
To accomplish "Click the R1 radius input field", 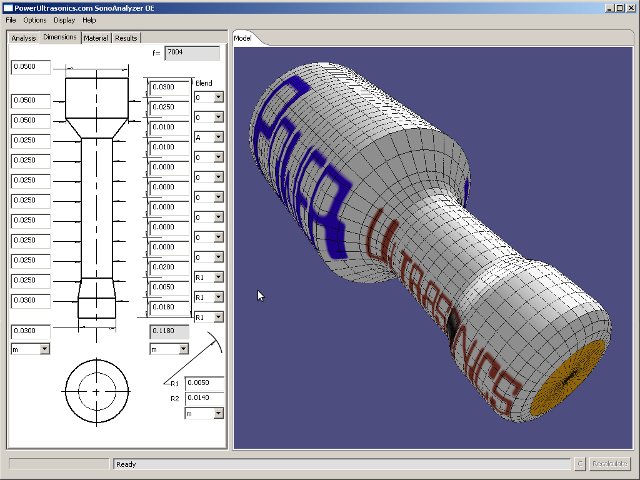I will point(204,383).
